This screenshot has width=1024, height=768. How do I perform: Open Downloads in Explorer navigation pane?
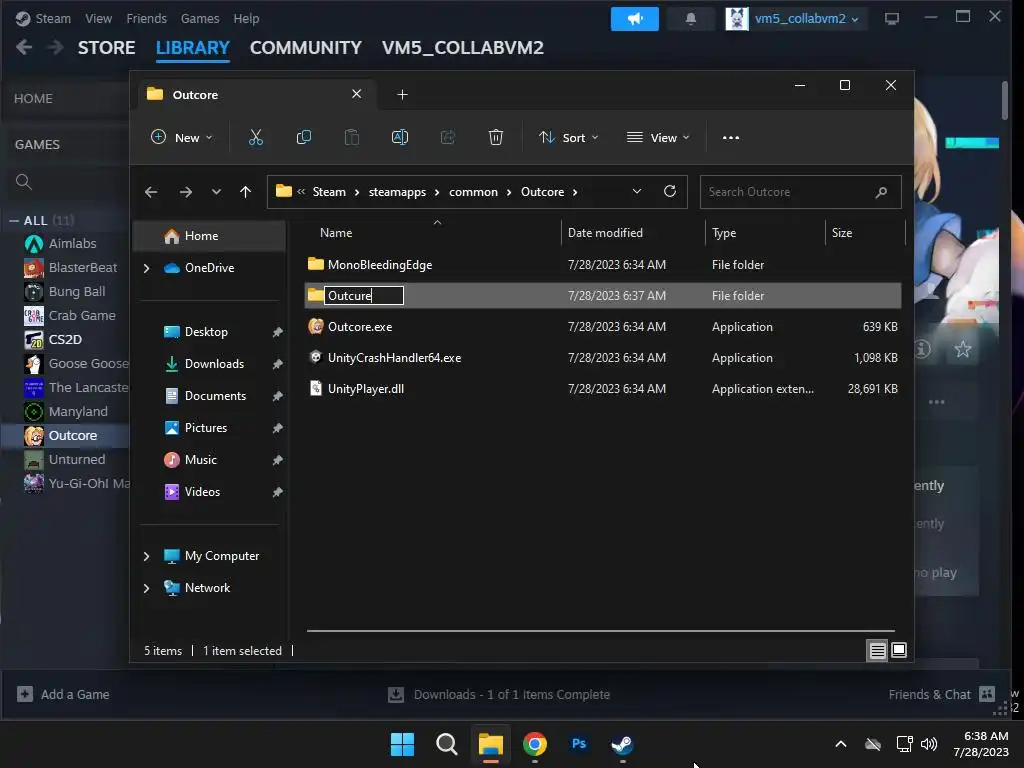click(214, 364)
